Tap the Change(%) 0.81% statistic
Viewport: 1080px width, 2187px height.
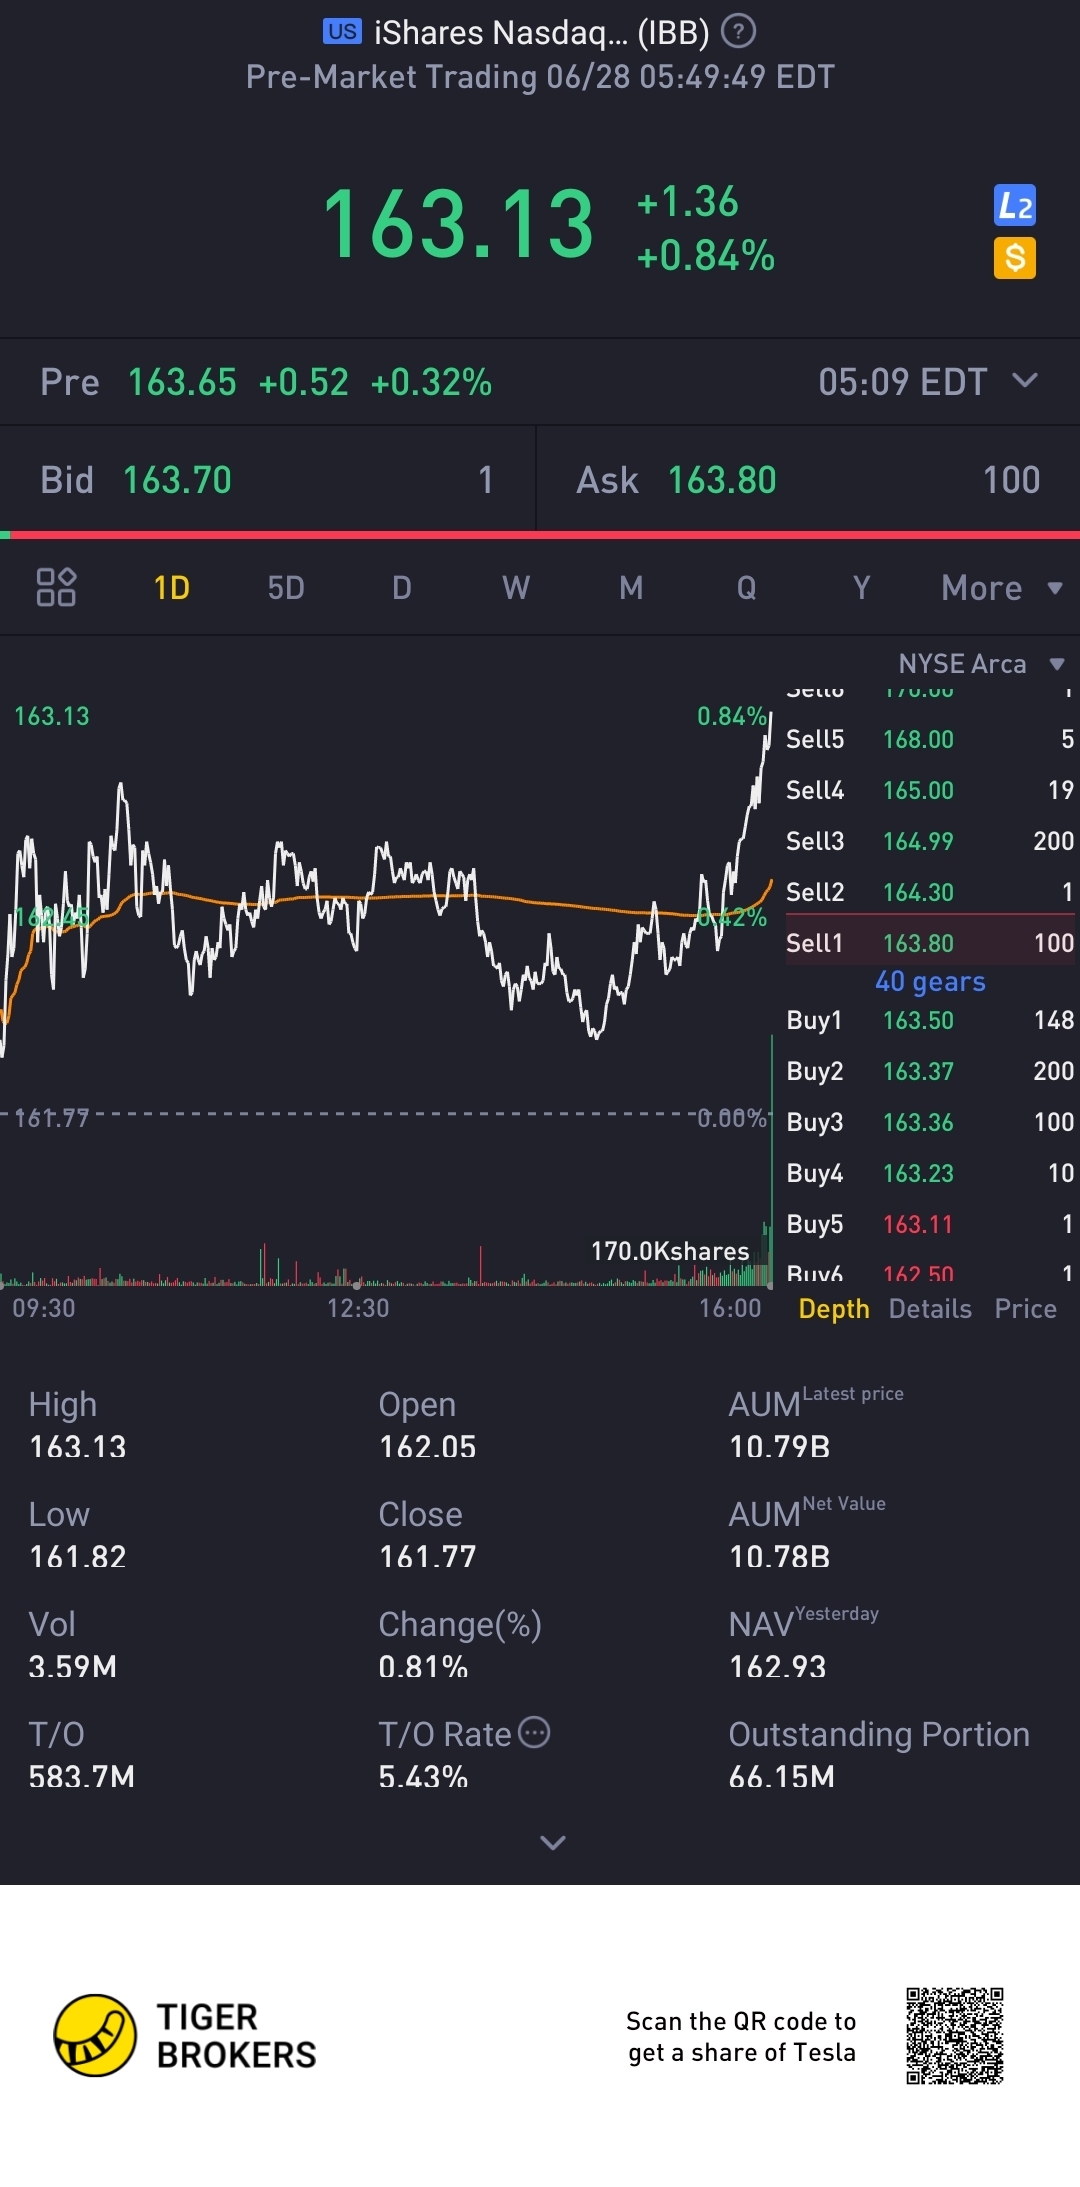pyautogui.click(x=460, y=1645)
